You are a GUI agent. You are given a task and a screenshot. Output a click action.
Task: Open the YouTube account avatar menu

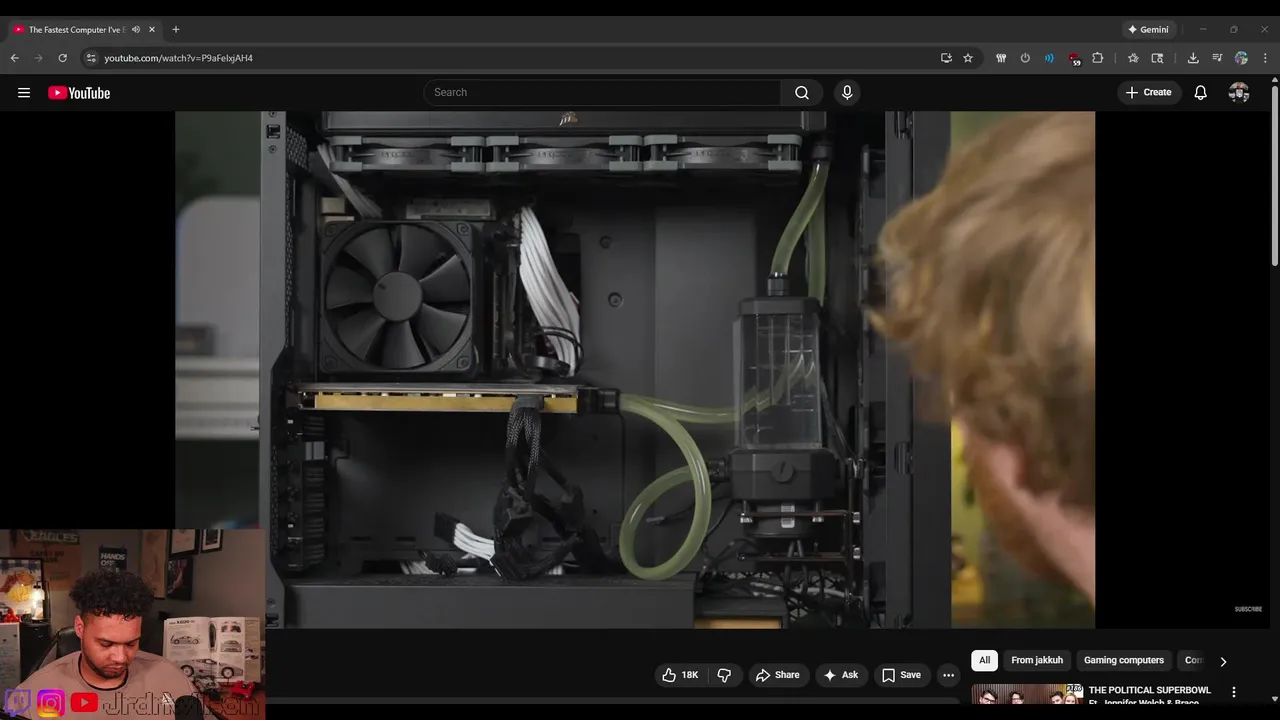coord(1239,92)
